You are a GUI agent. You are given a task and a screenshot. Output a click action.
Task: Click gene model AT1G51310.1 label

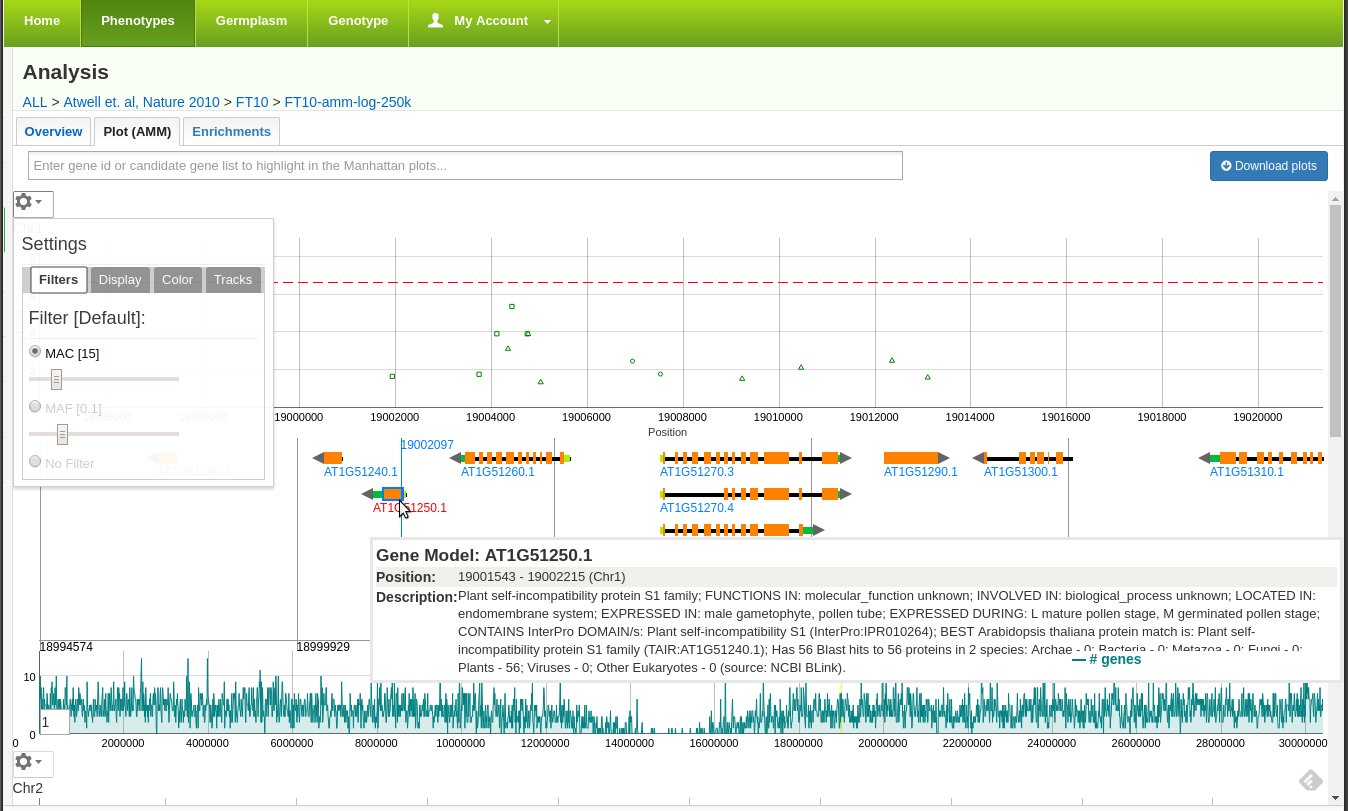(1247, 472)
